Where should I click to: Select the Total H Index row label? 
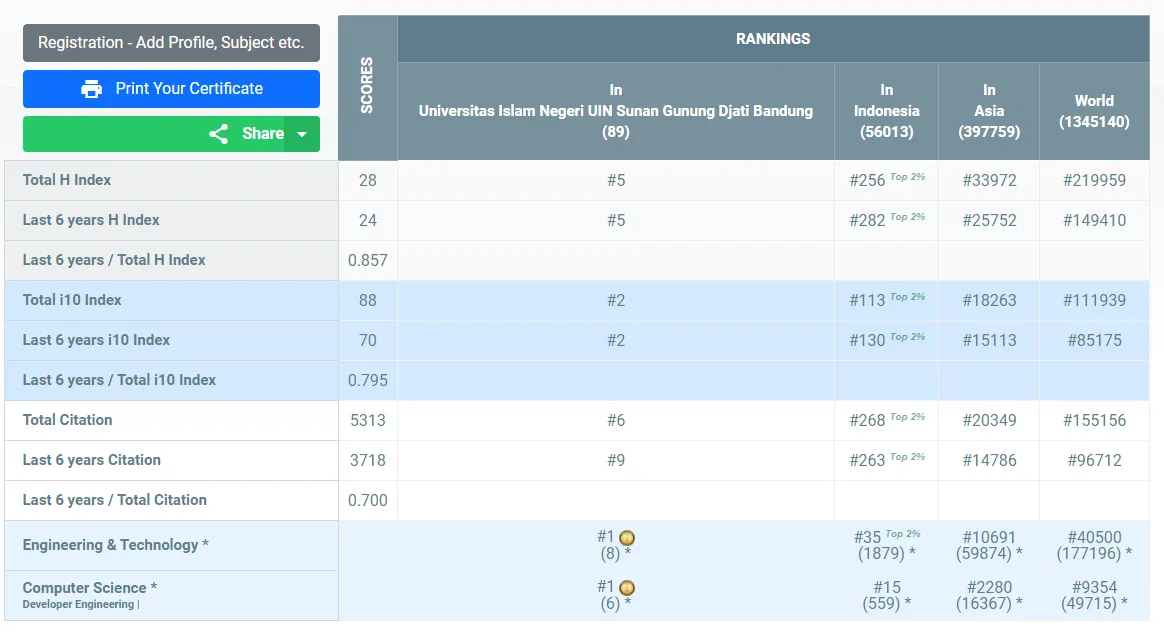(x=67, y=180)
